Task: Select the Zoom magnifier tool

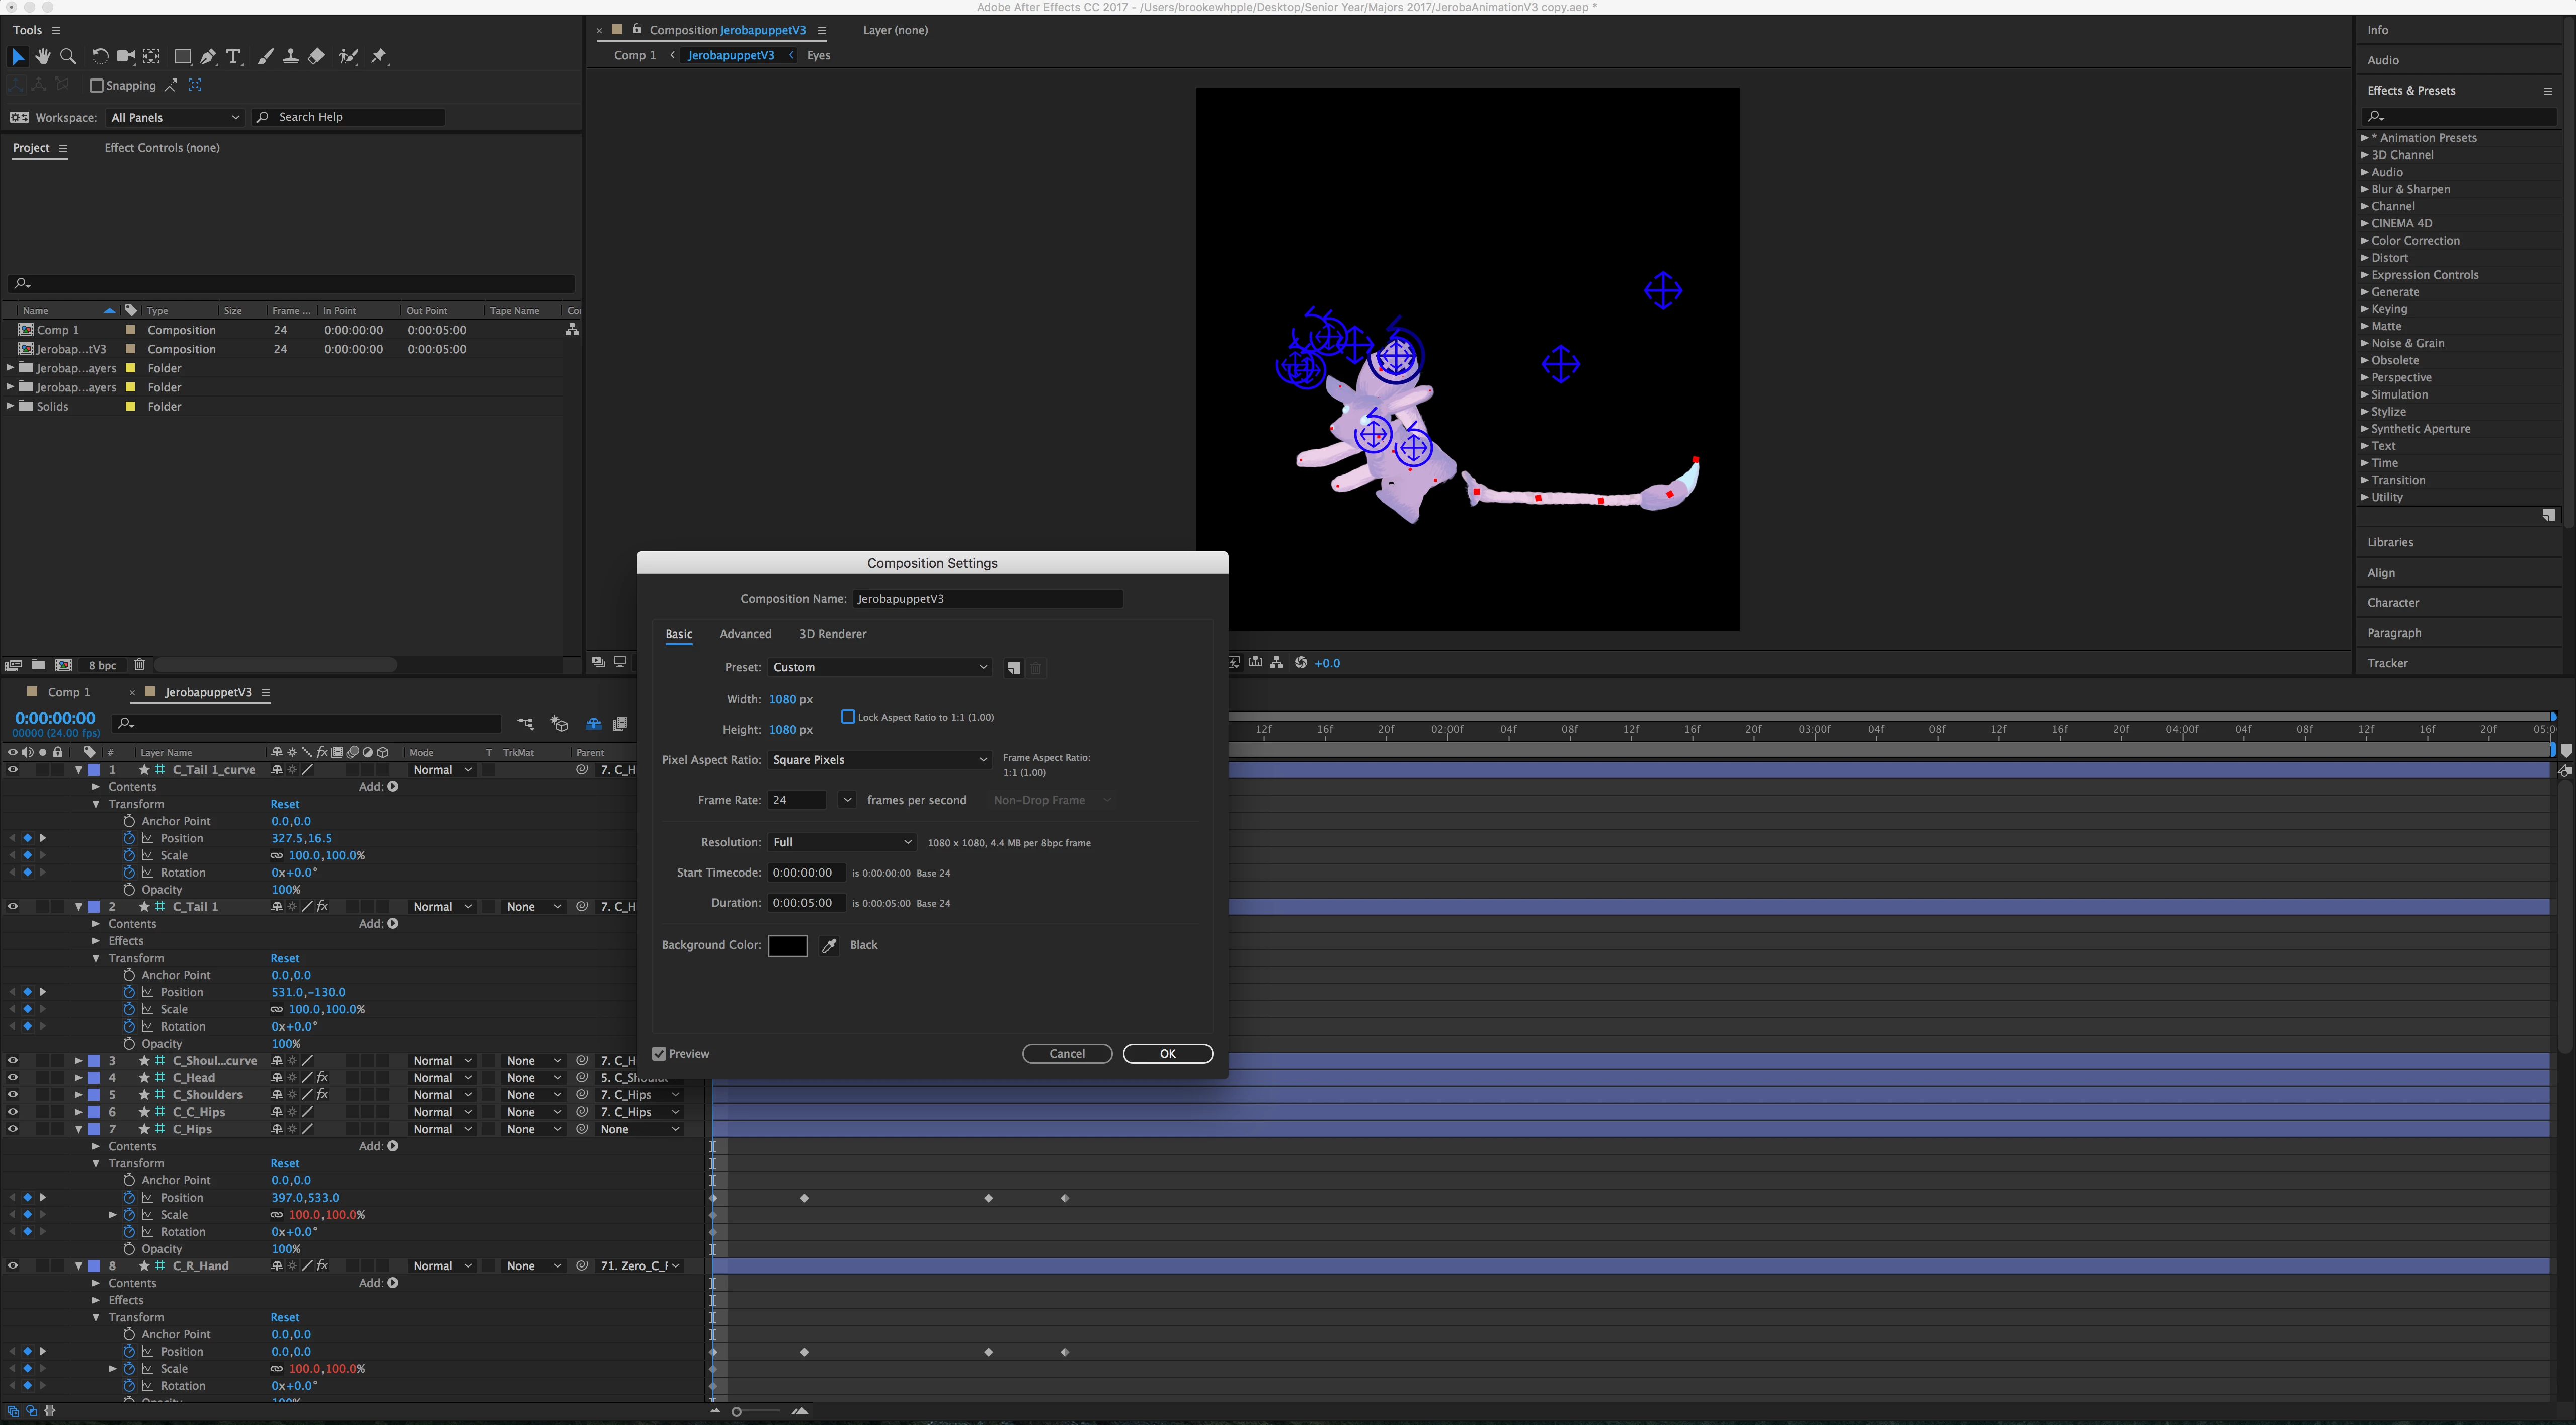Action: point(68,57)
